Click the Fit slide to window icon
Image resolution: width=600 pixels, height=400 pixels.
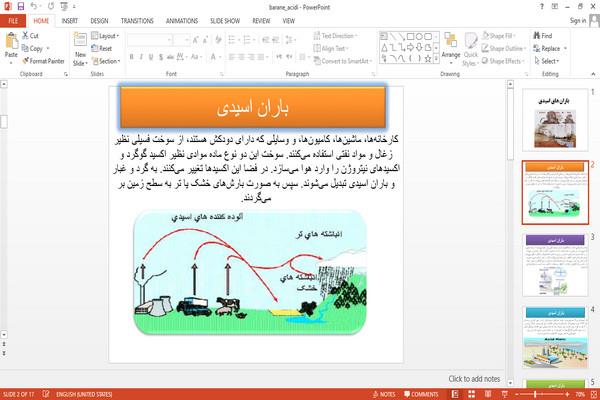pos(593,394)
